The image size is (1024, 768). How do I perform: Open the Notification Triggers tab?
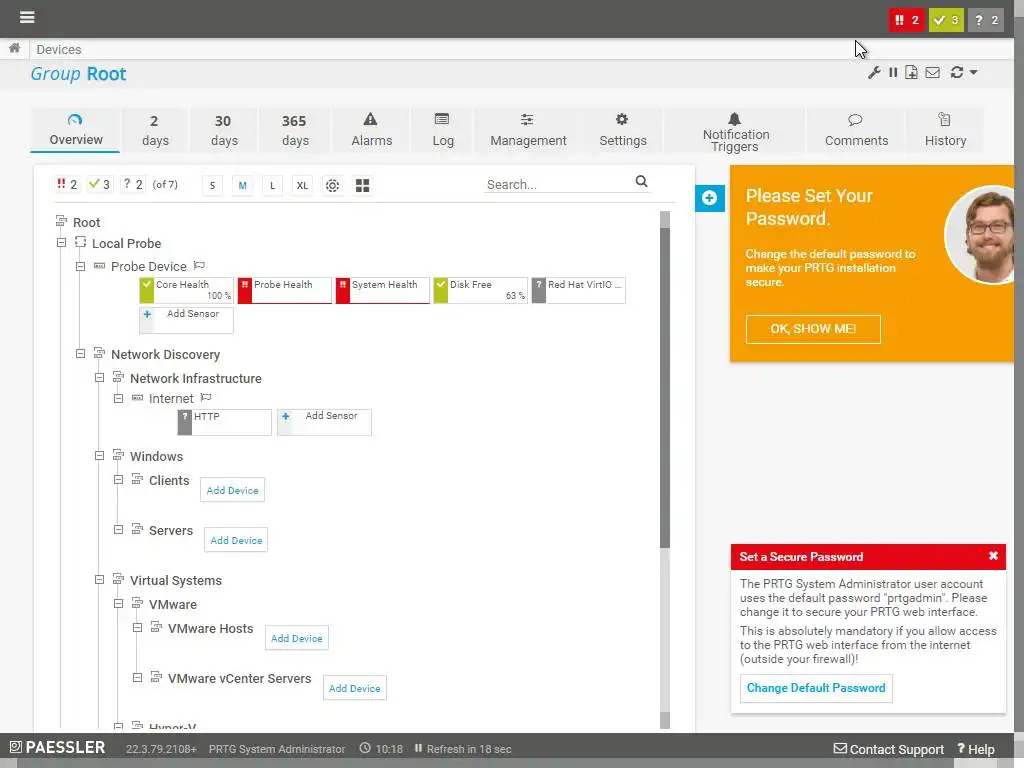(x=735, y=130)
